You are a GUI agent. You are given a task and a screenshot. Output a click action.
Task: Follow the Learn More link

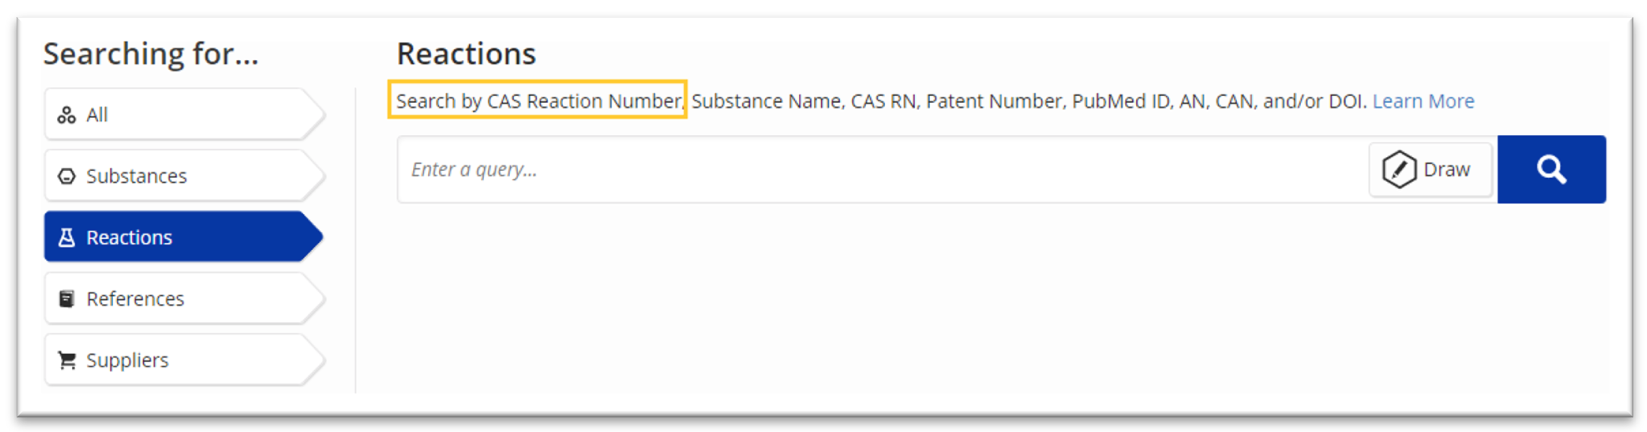click(x=1423, y=101)
